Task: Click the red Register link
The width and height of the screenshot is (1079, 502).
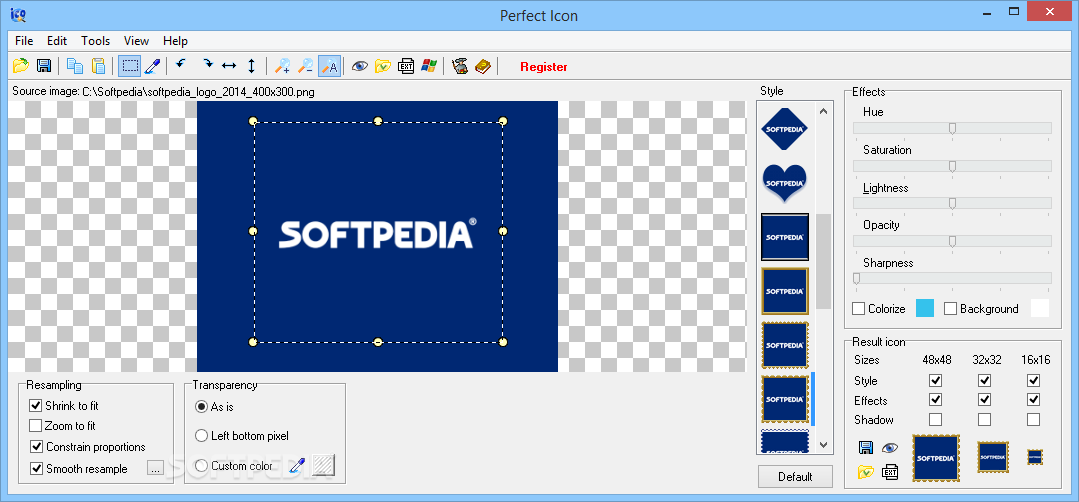Action: (544, 67)
